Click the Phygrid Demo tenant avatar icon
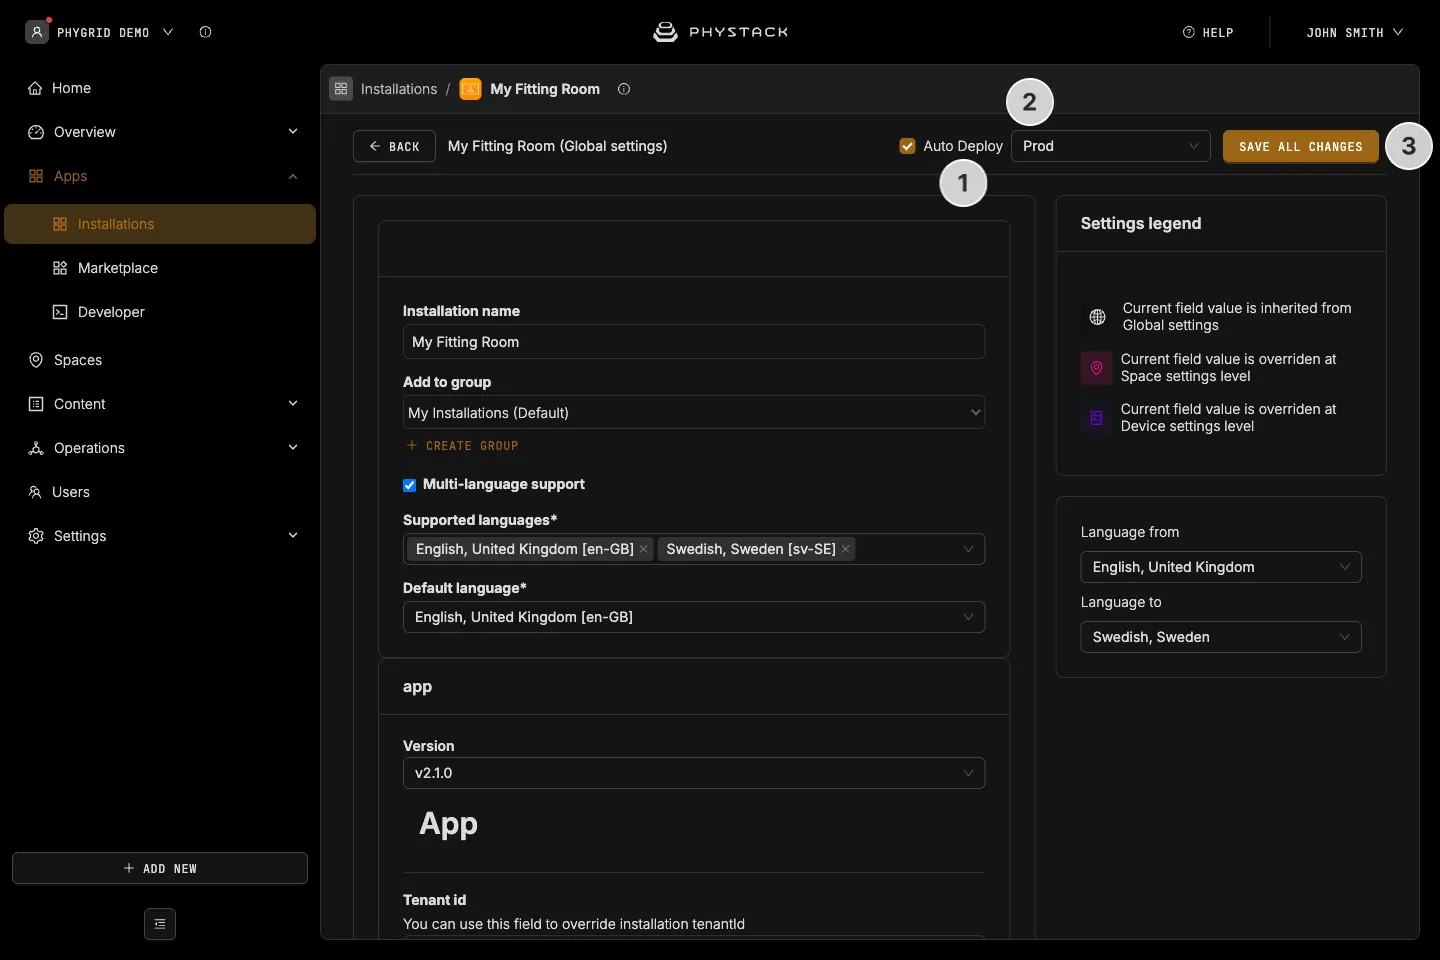The width and height of the screenshot is (1440, 960). (37, 32)
